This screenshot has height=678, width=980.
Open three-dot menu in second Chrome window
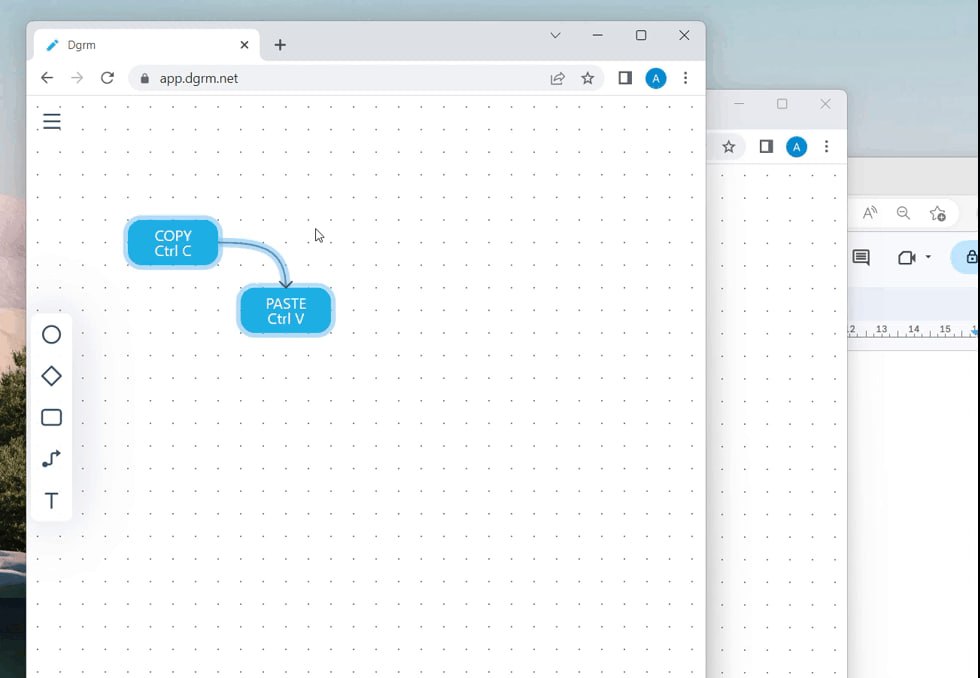pos(826,147)
